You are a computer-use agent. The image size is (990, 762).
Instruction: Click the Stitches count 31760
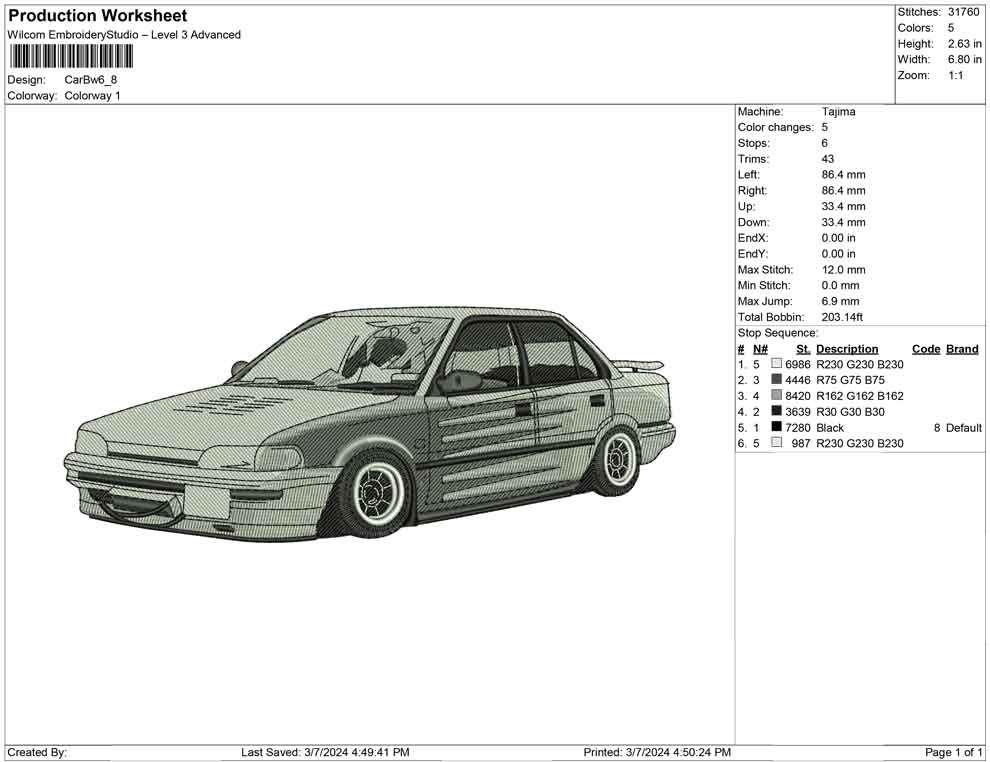pyautogui.click(x=964, y=12)
